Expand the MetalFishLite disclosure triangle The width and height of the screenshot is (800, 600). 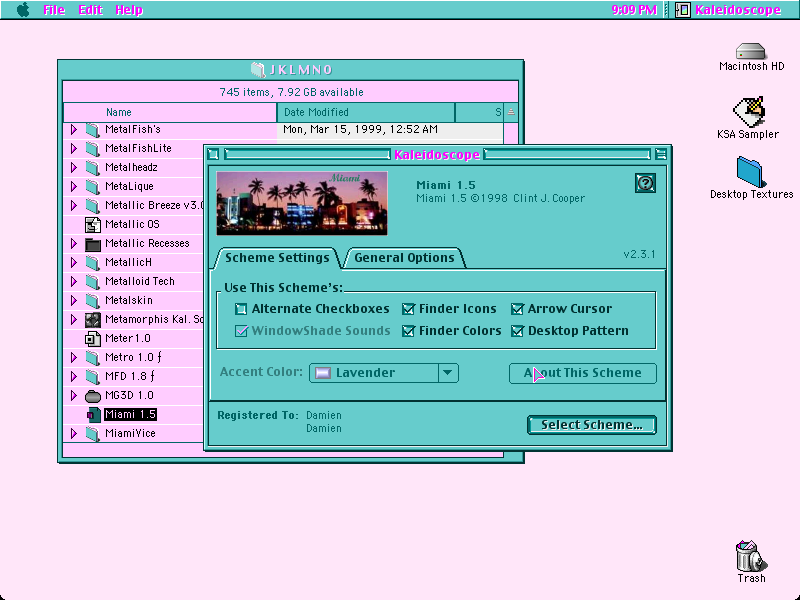point(73,148)
